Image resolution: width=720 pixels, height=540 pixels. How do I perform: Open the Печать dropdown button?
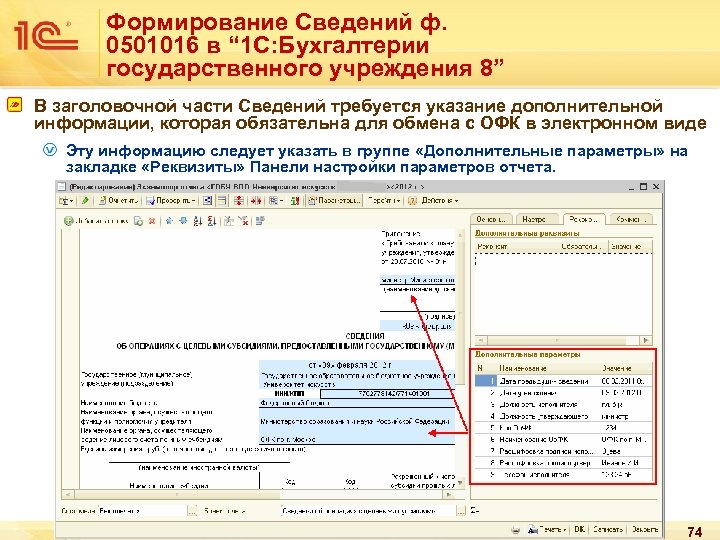pyautogui.click(x=548, y=529)
